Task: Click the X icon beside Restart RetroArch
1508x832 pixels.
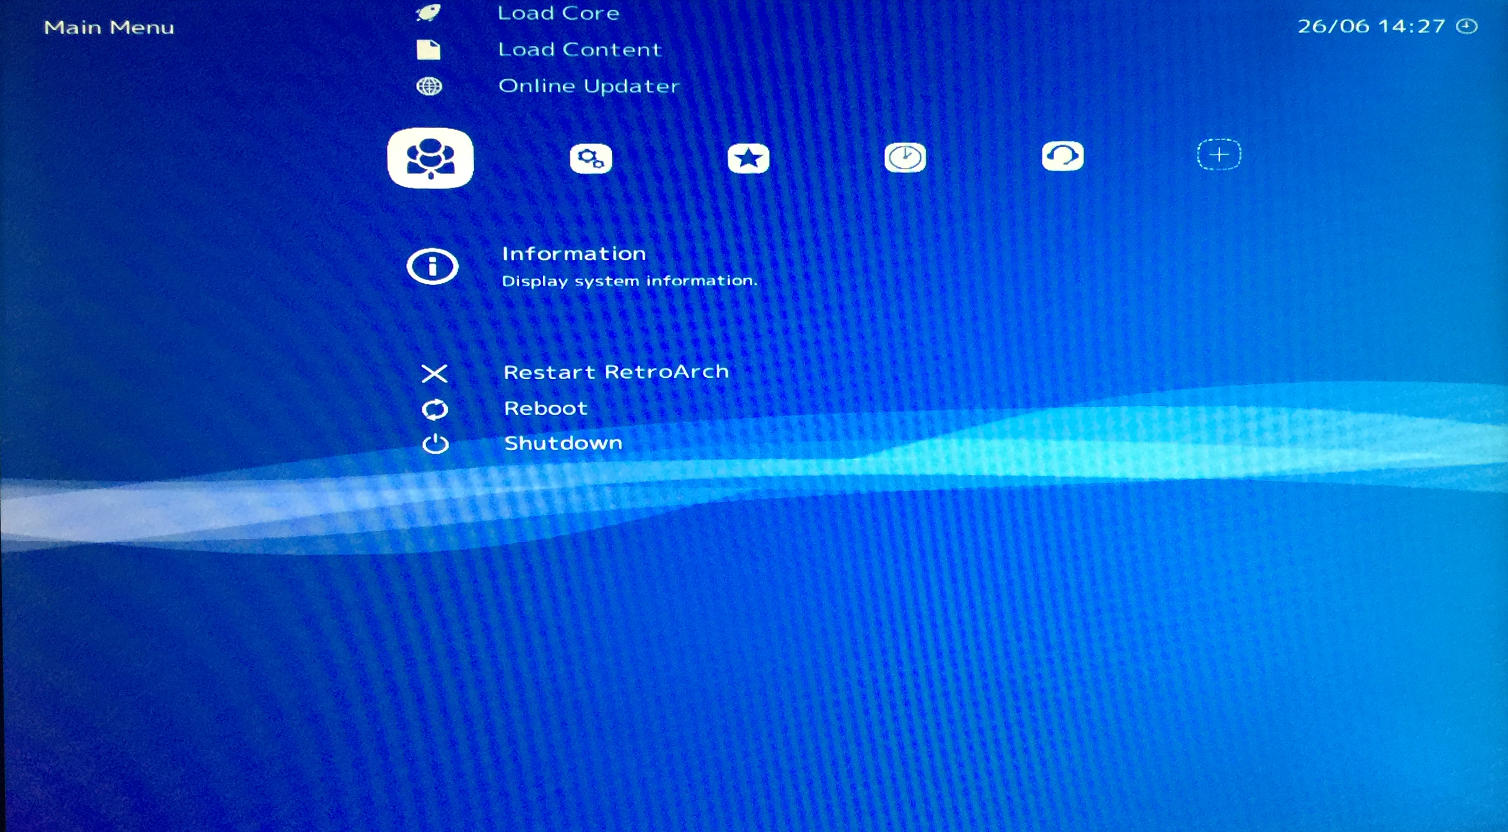Action: 434,373
